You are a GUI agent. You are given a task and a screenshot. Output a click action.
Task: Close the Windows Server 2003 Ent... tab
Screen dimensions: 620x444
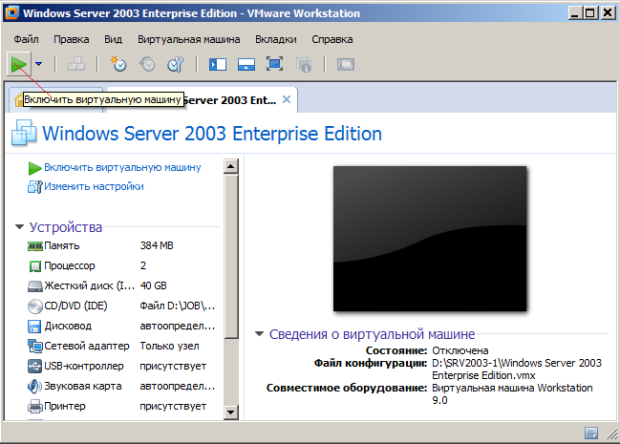[287, 100]
